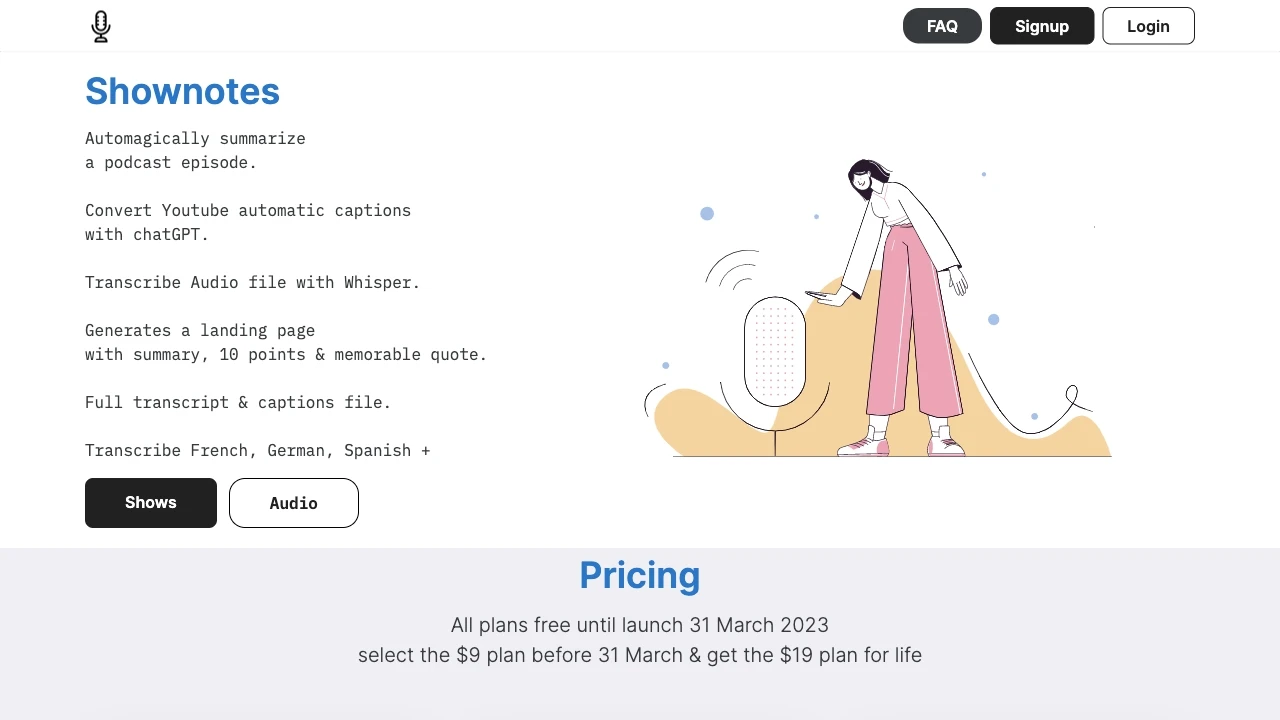
Task: Switch selection from Shows to Audio
Action: pos(293,503)
